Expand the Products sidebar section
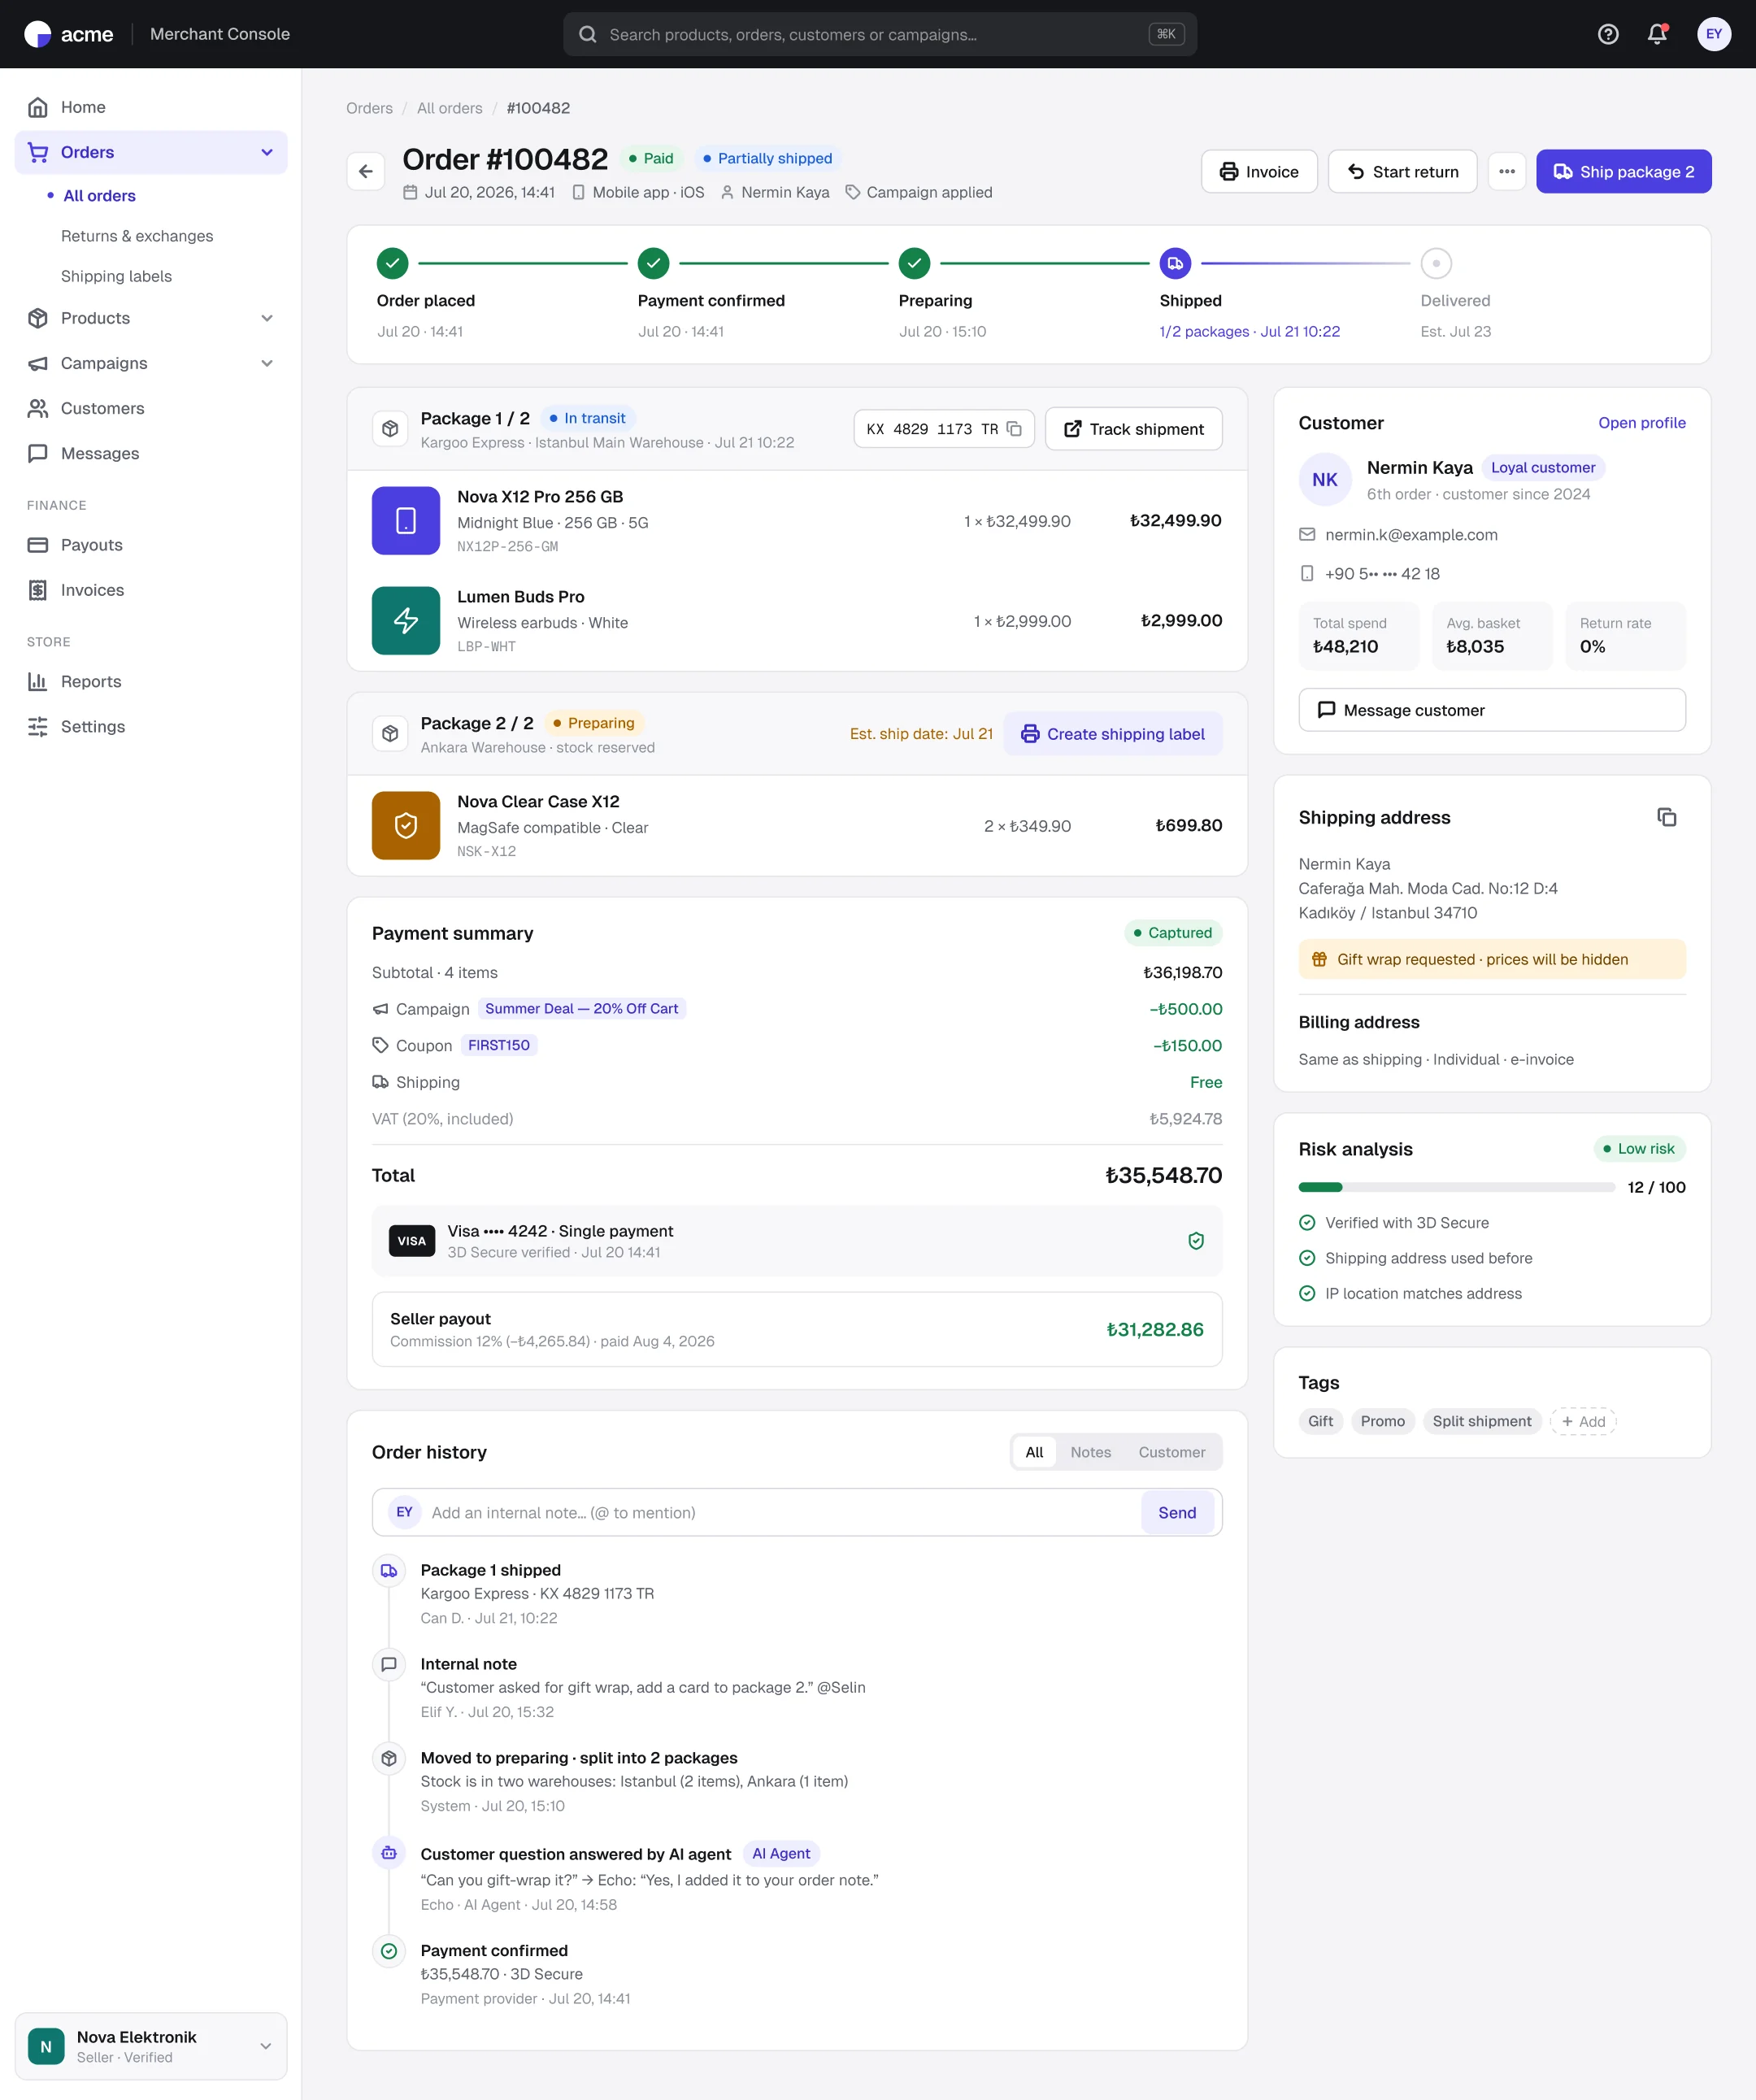Viewport: 1756px width, 2100px height. 267,318
